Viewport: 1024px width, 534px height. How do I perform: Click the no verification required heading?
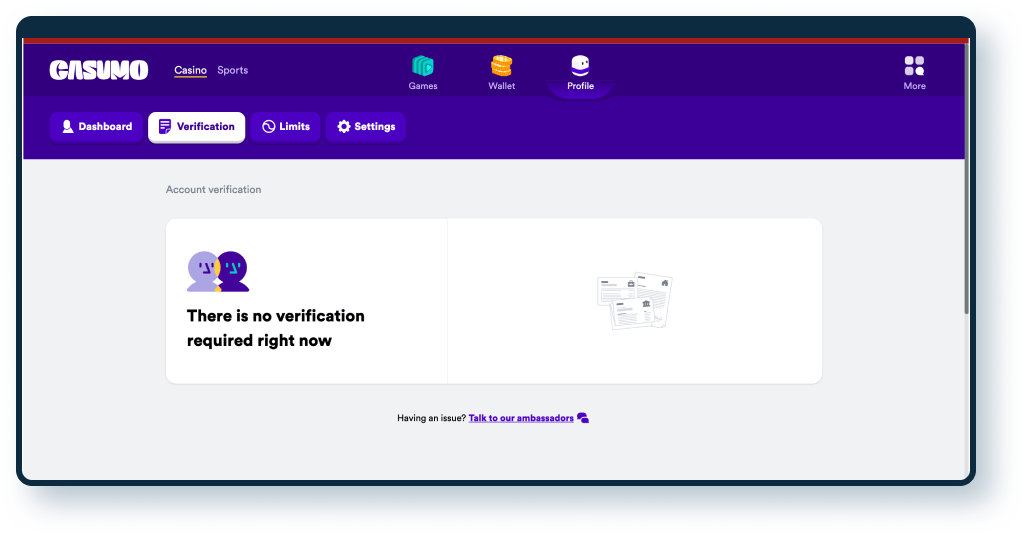tap(276, 328)
